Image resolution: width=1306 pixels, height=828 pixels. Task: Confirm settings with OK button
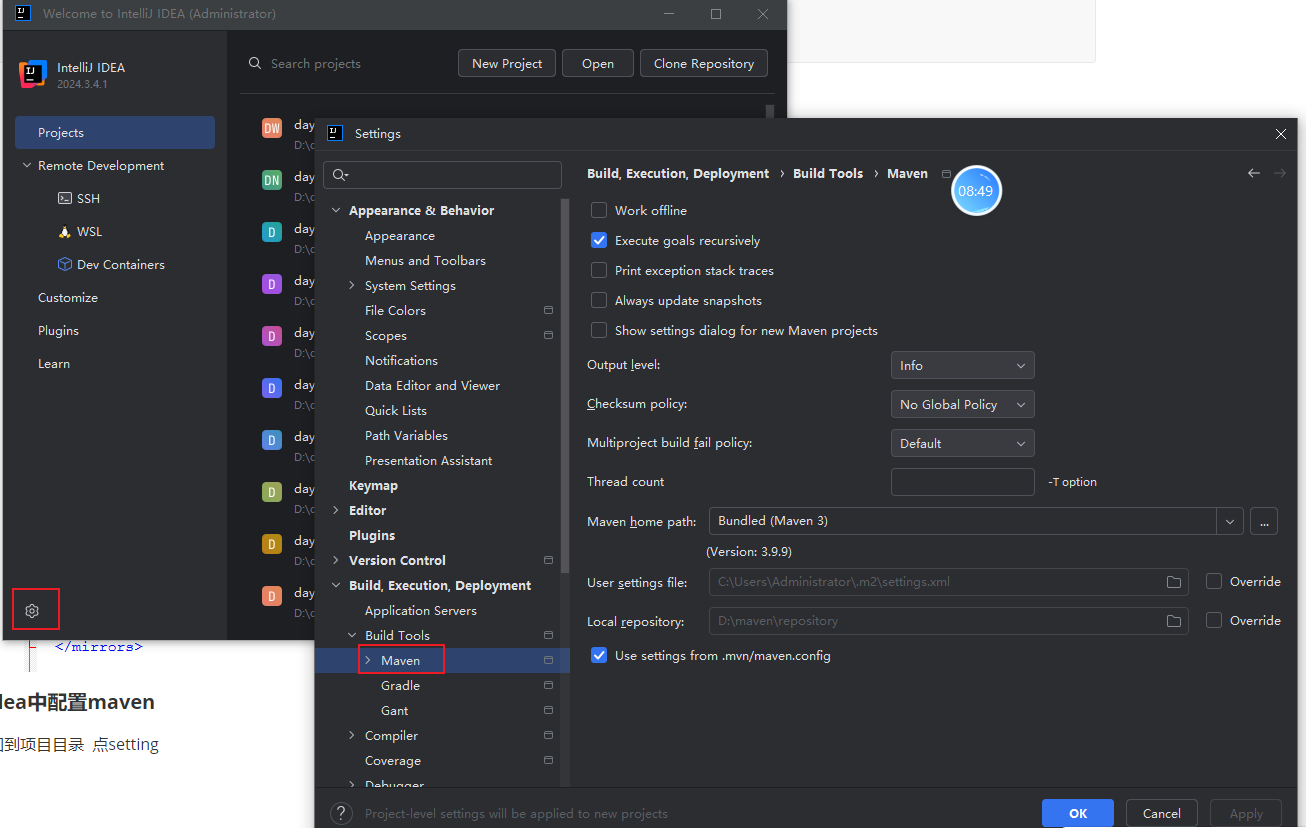(x=1078, y=813)
